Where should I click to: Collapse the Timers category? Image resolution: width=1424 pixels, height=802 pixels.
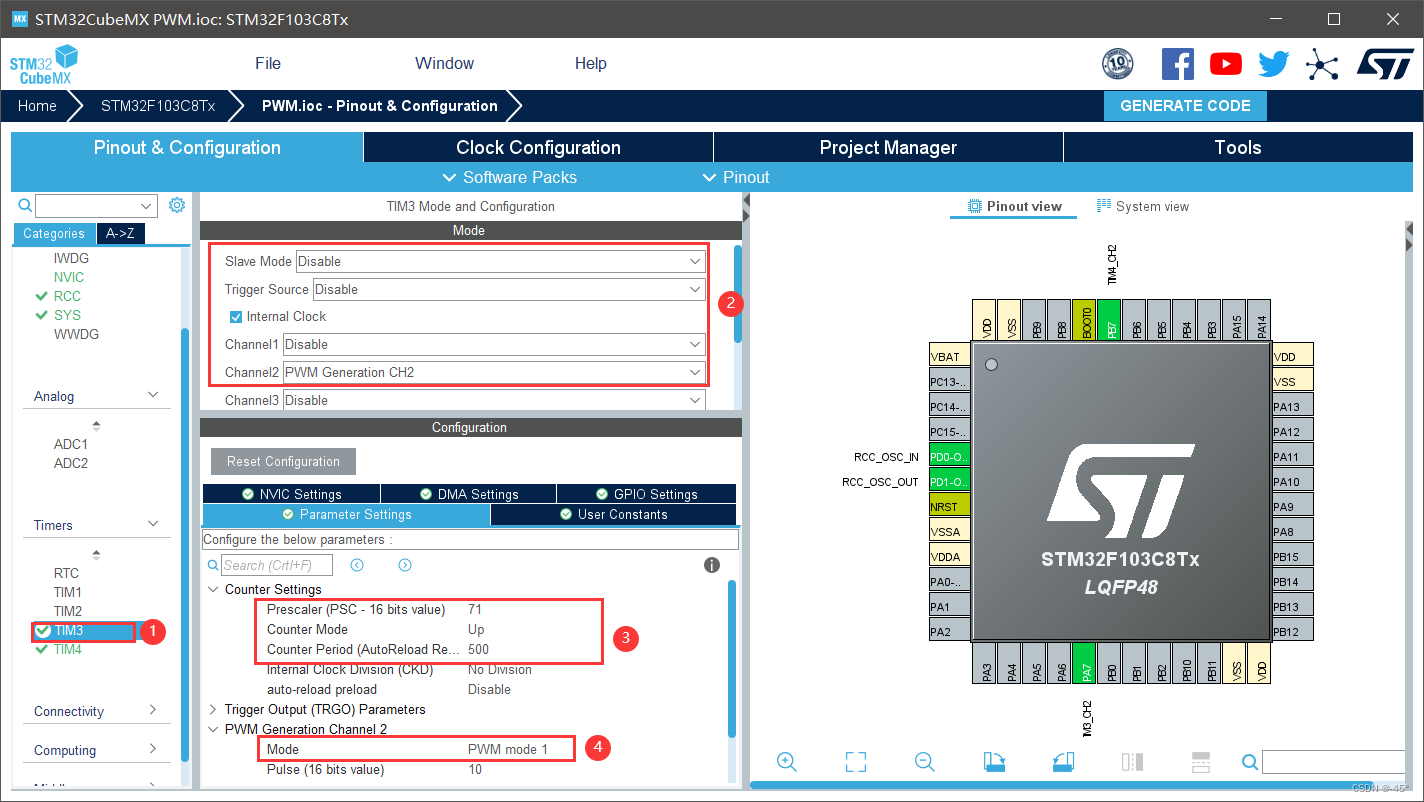coord(153,524)
